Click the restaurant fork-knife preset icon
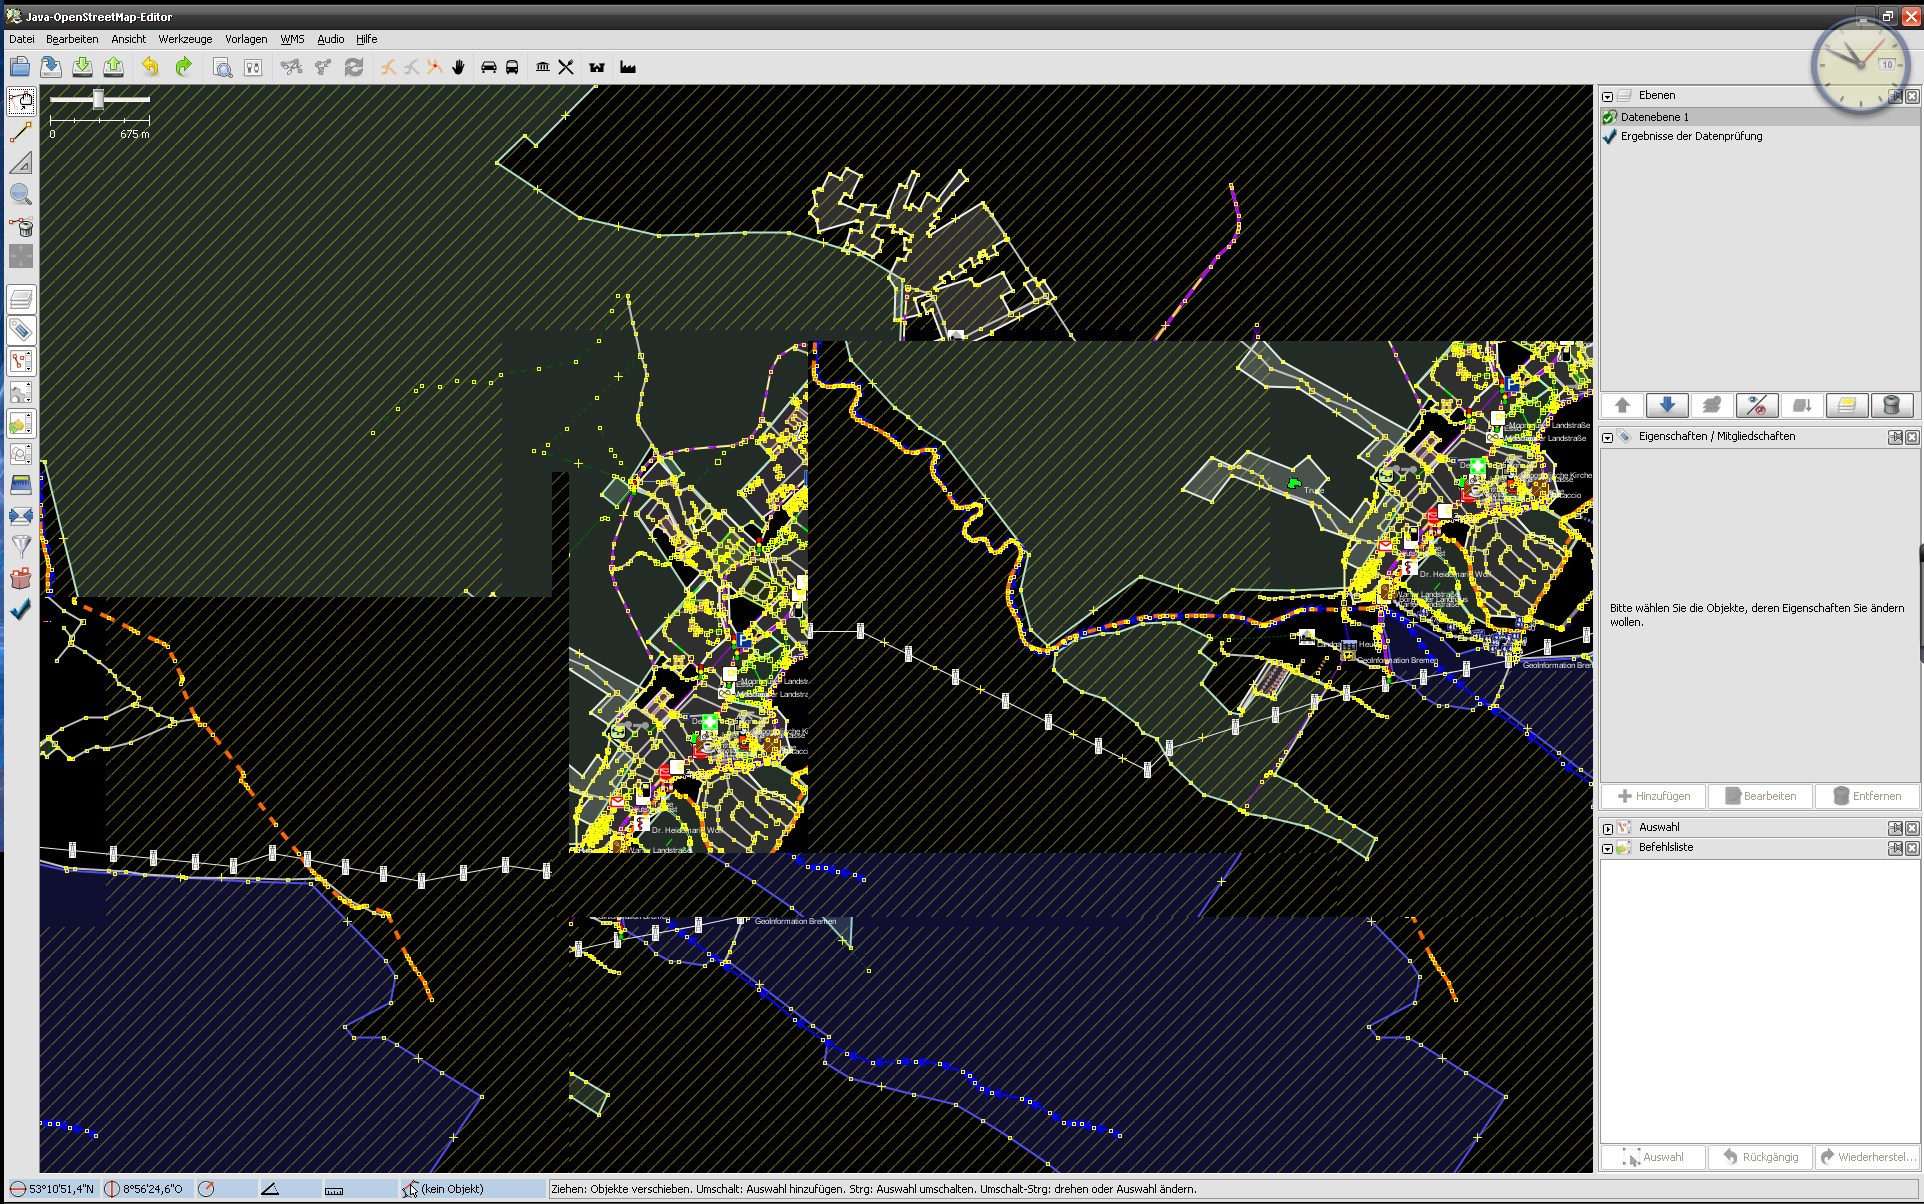Screen dimensions: 1924x1204 pos(566,67)
